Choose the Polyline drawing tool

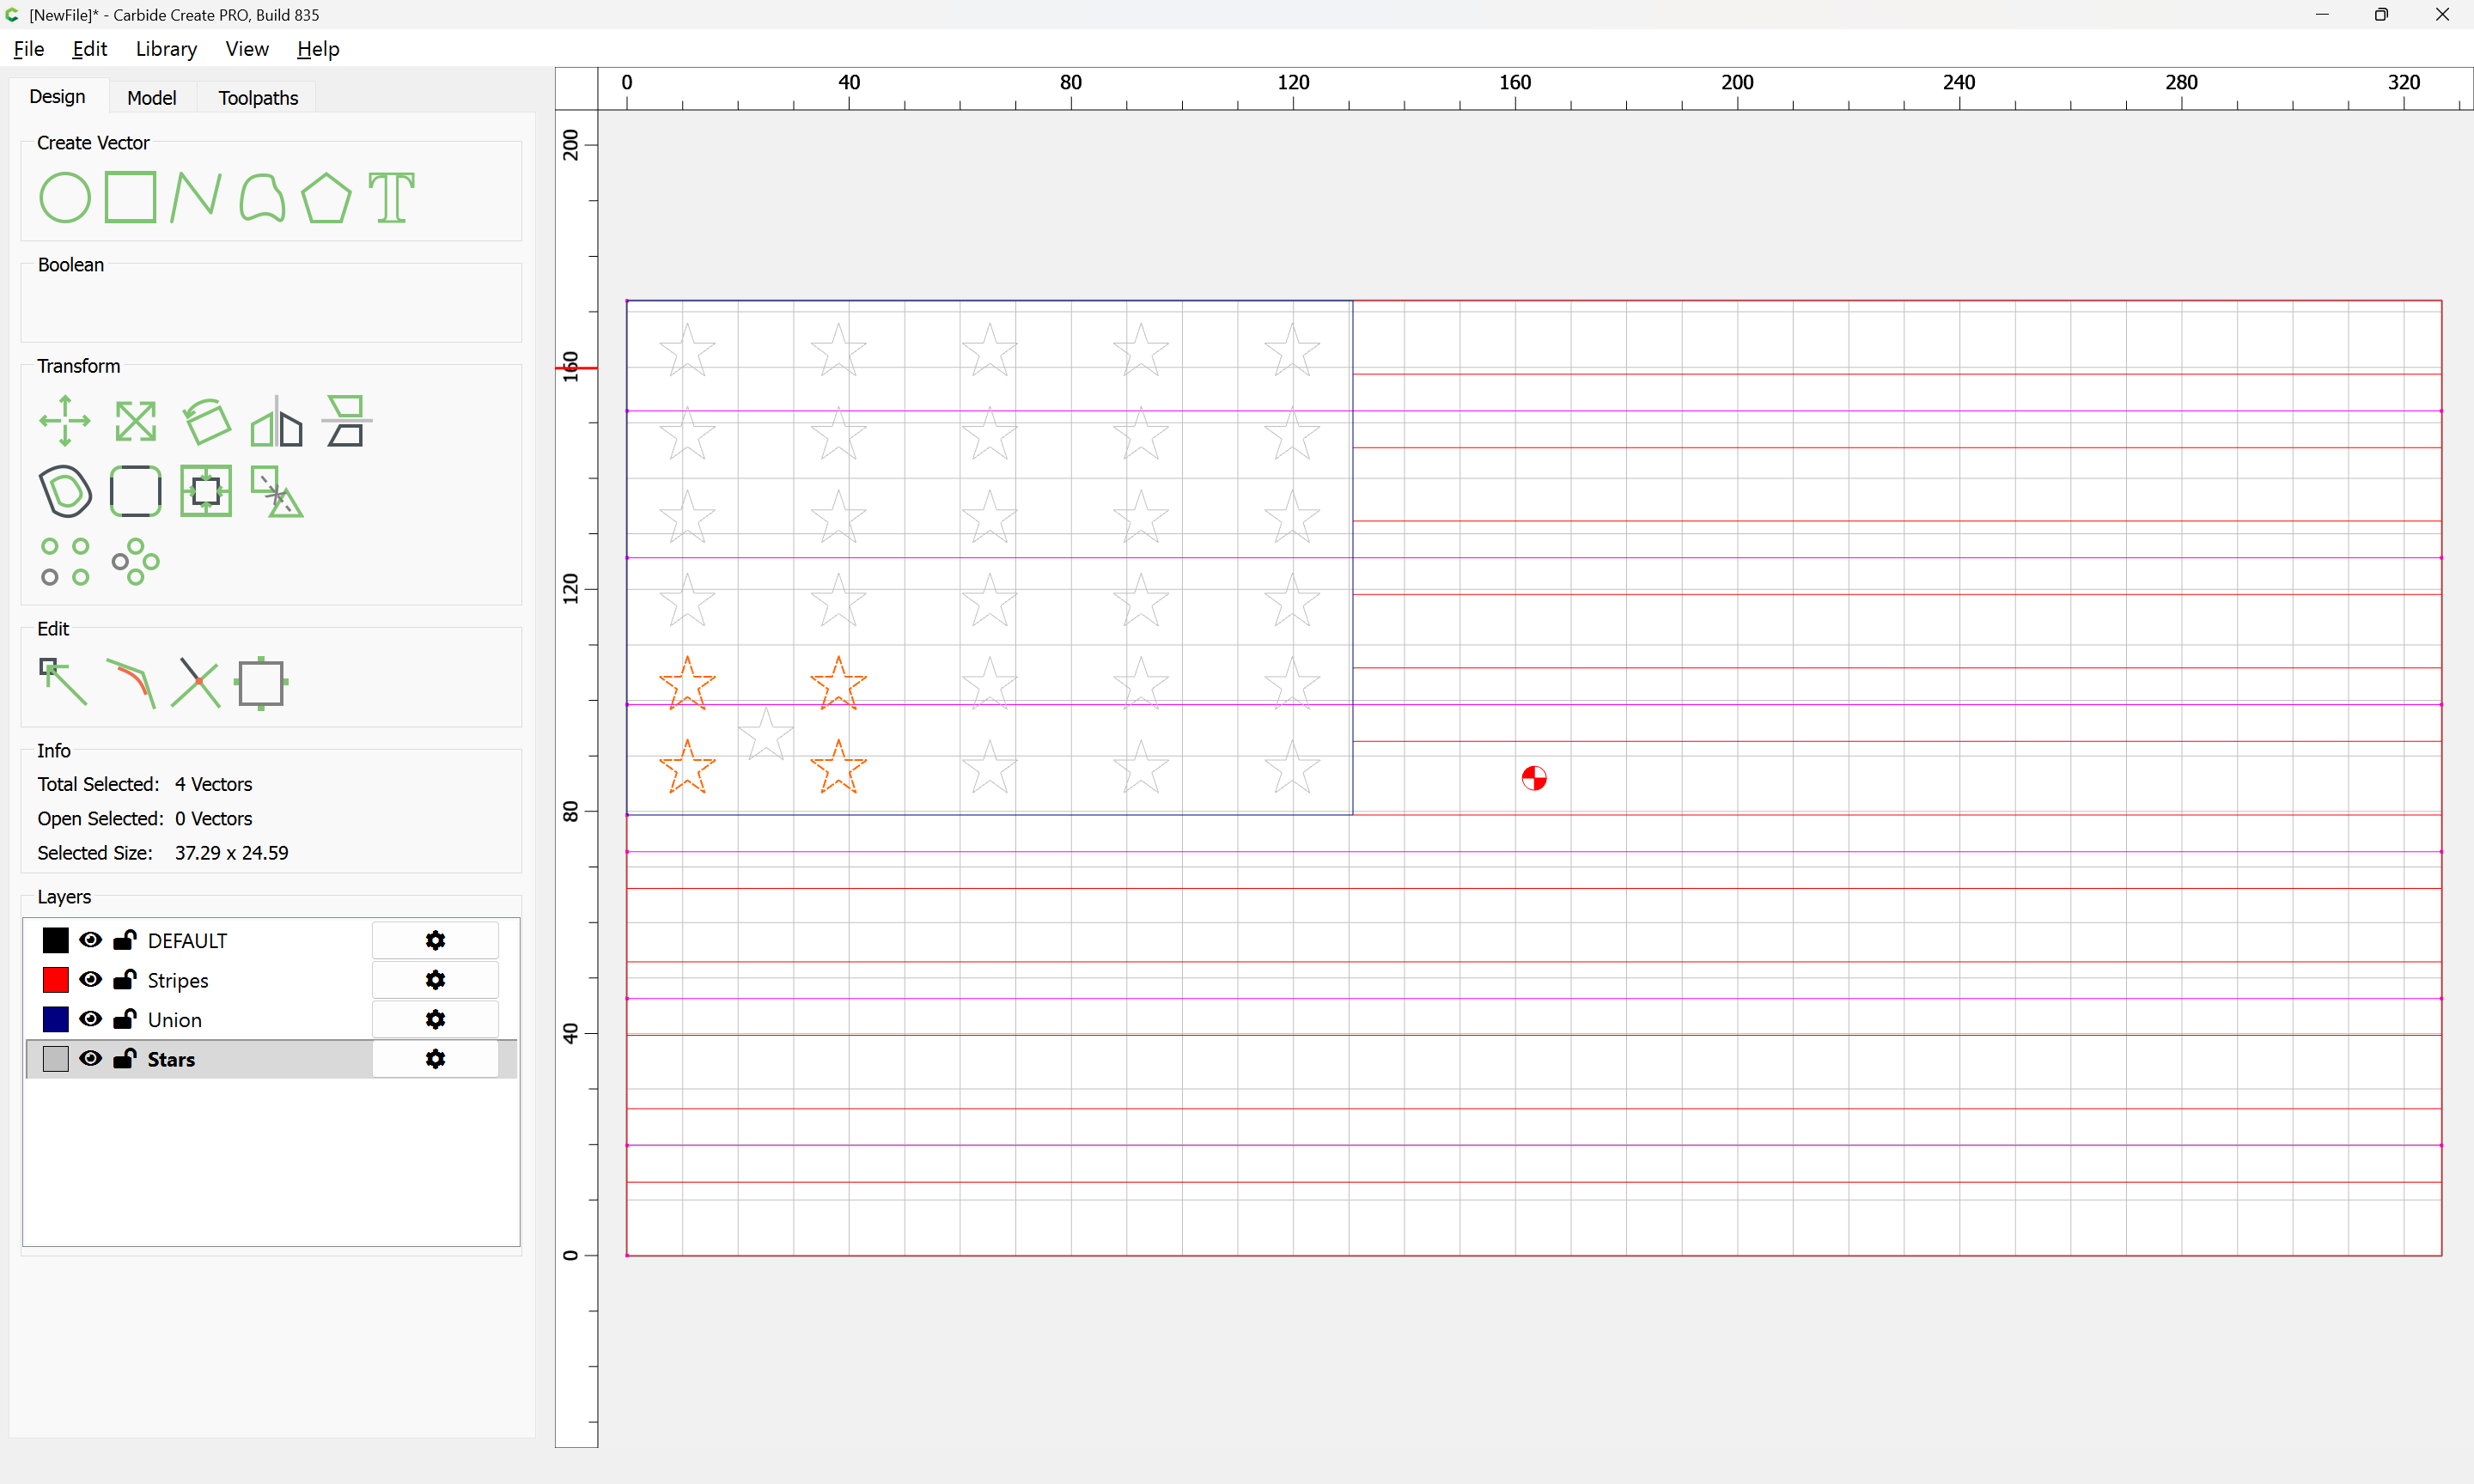[195, 197]
